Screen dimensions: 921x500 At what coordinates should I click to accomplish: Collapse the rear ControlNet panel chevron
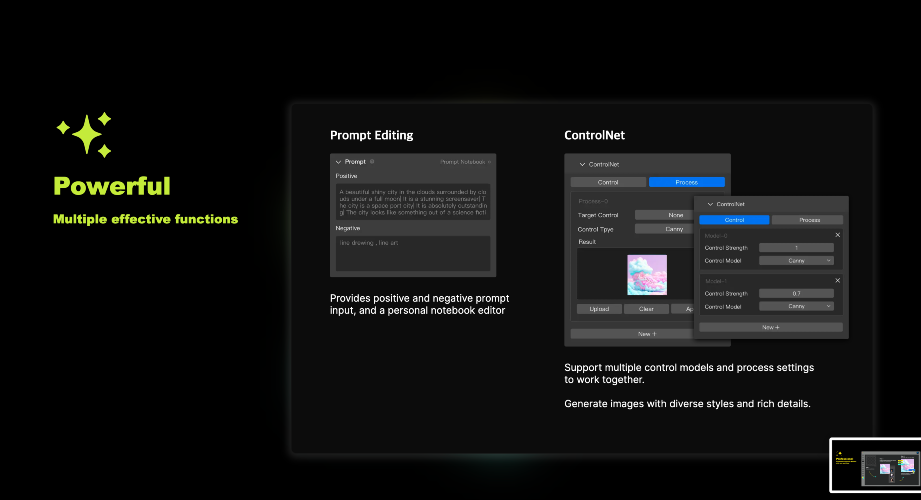[x=582, y=165]
